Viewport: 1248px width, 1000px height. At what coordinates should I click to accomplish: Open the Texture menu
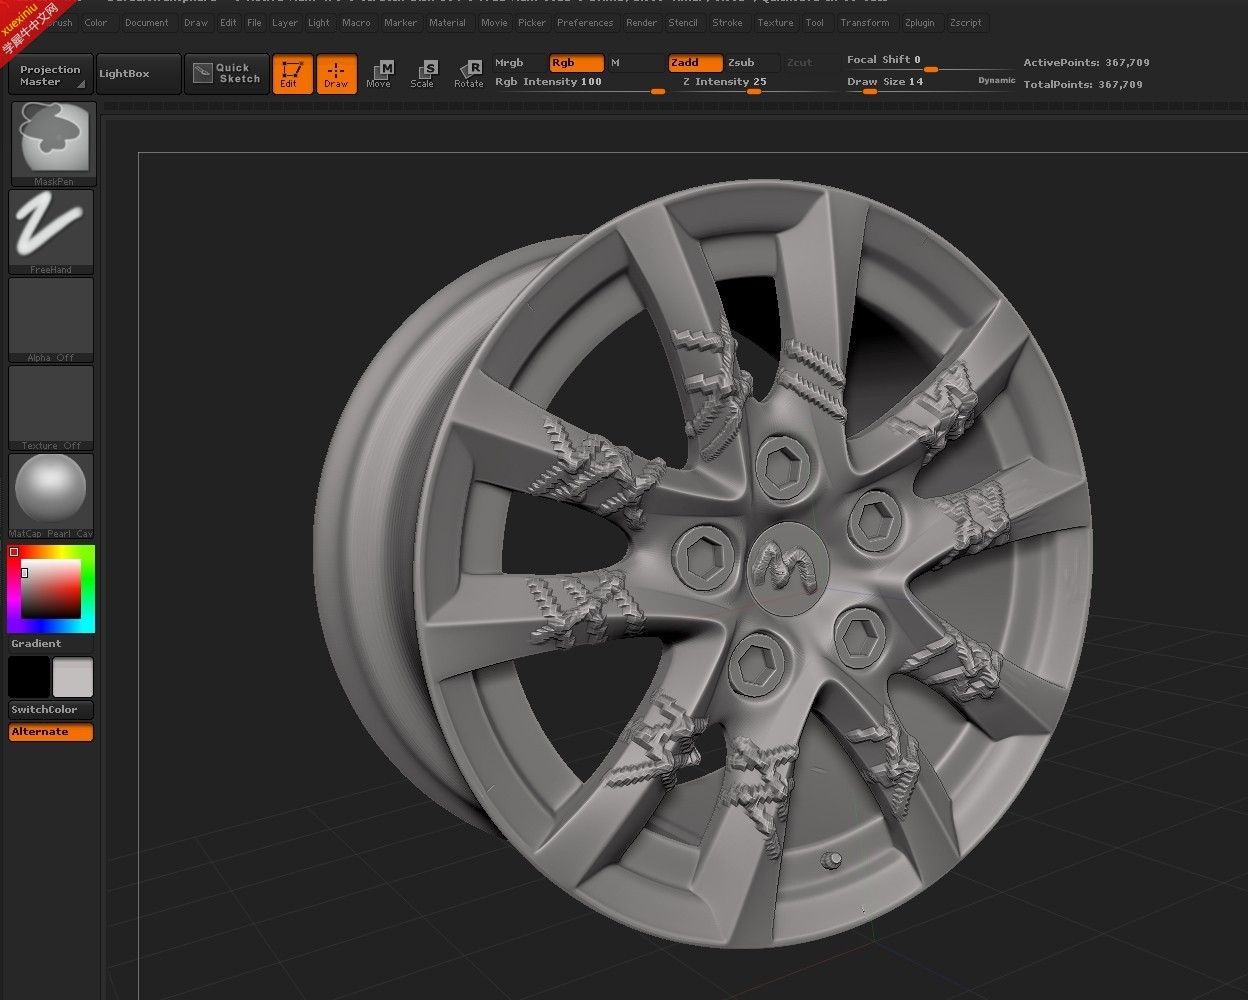point(776,23)
